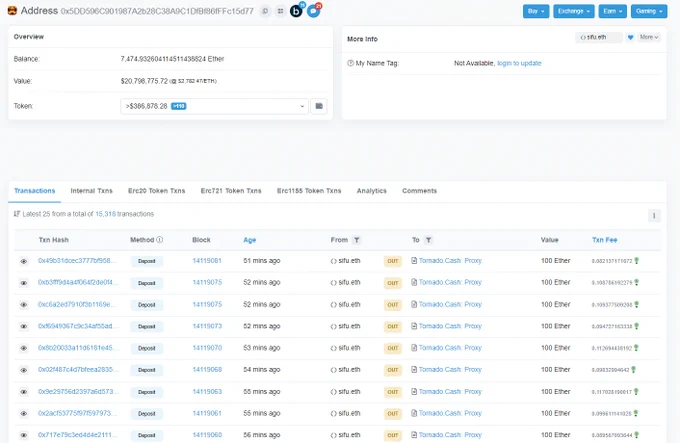Click the address avatar blockie icon
Viewport: 680px width, 443px height.
[x=12, y=10]
